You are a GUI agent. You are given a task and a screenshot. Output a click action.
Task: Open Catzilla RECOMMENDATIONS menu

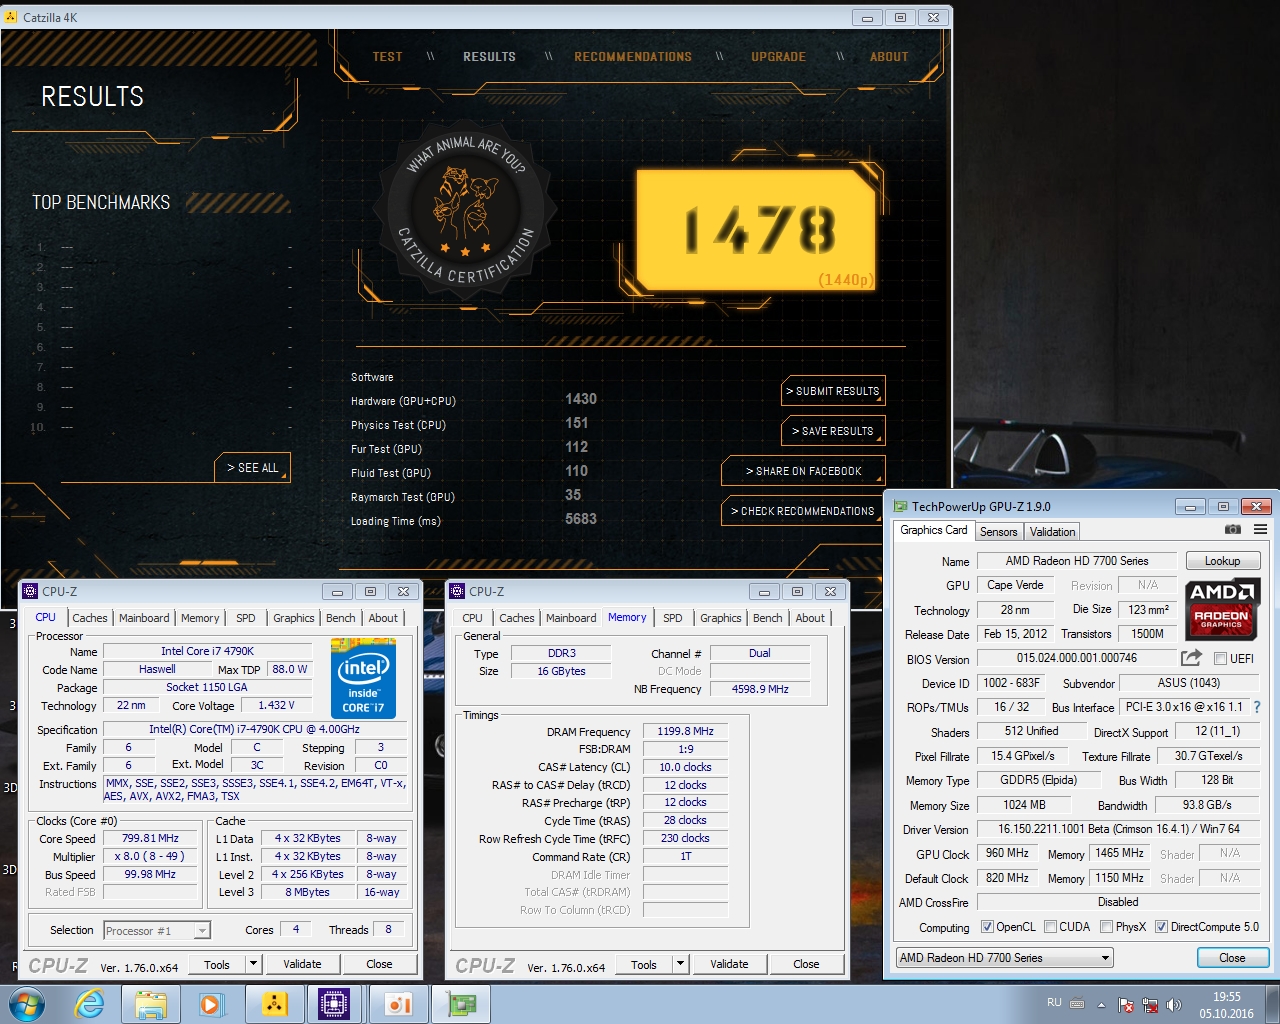click(633, 57)
